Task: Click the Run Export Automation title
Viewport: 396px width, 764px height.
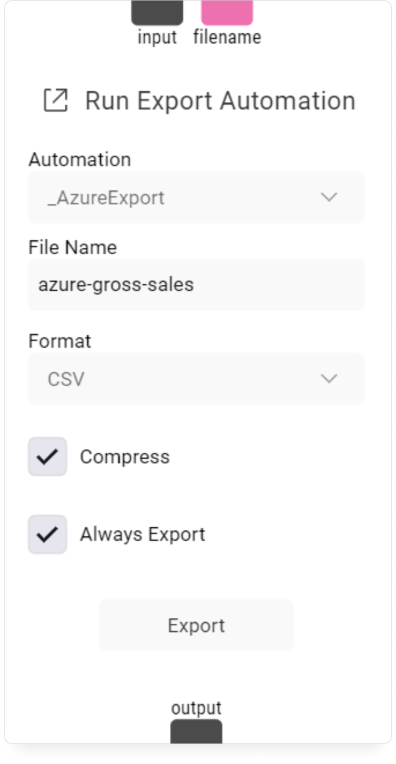Action: [x=220, y=101]
